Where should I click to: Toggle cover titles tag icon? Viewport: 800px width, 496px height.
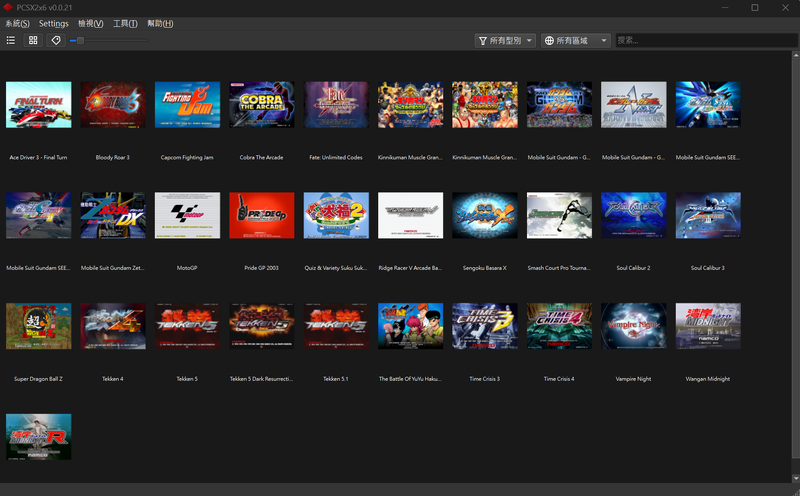tap(56, 40)
